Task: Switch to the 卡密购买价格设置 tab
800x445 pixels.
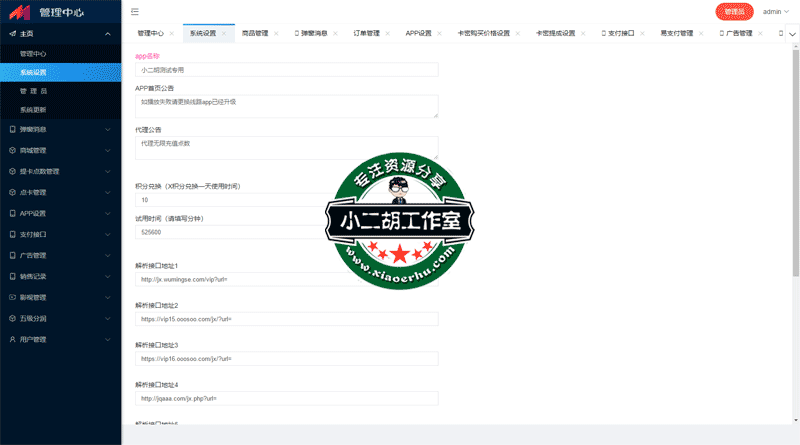Action: (484, 34)
